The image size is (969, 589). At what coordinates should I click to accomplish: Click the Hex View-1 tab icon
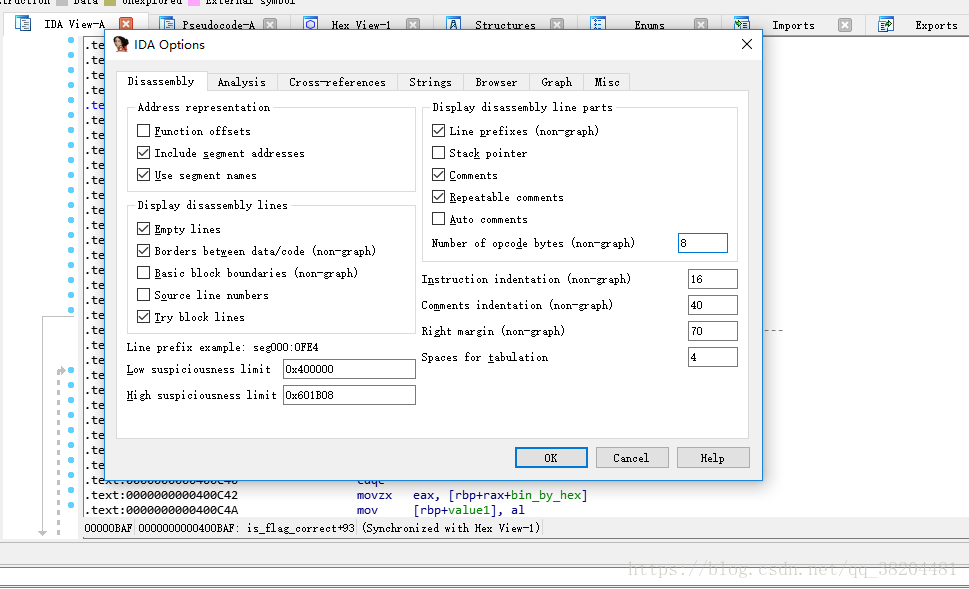[x=311, y=25]
